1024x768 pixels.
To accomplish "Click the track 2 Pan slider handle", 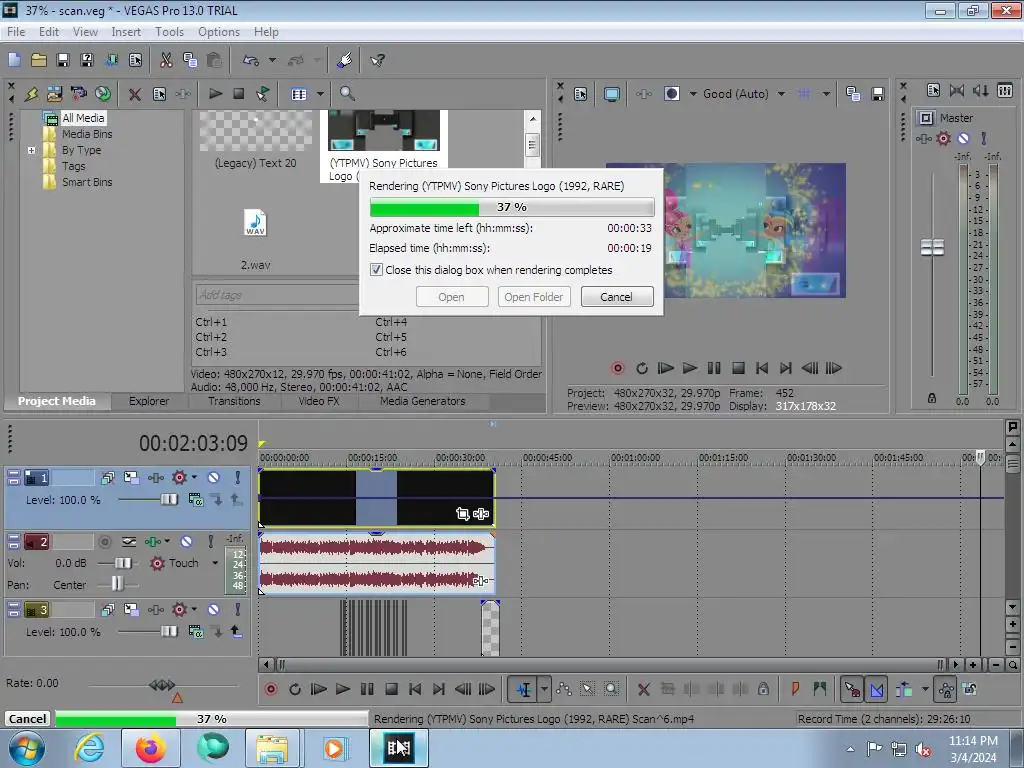I will [117, 584].
